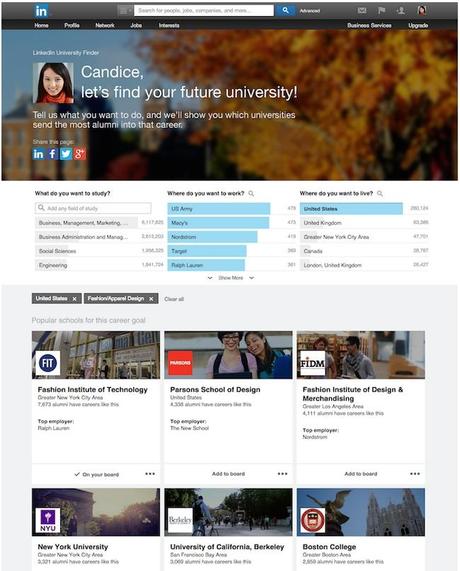Open the Jobs menu
Screen dimensions: 460x571
point(136,25)
